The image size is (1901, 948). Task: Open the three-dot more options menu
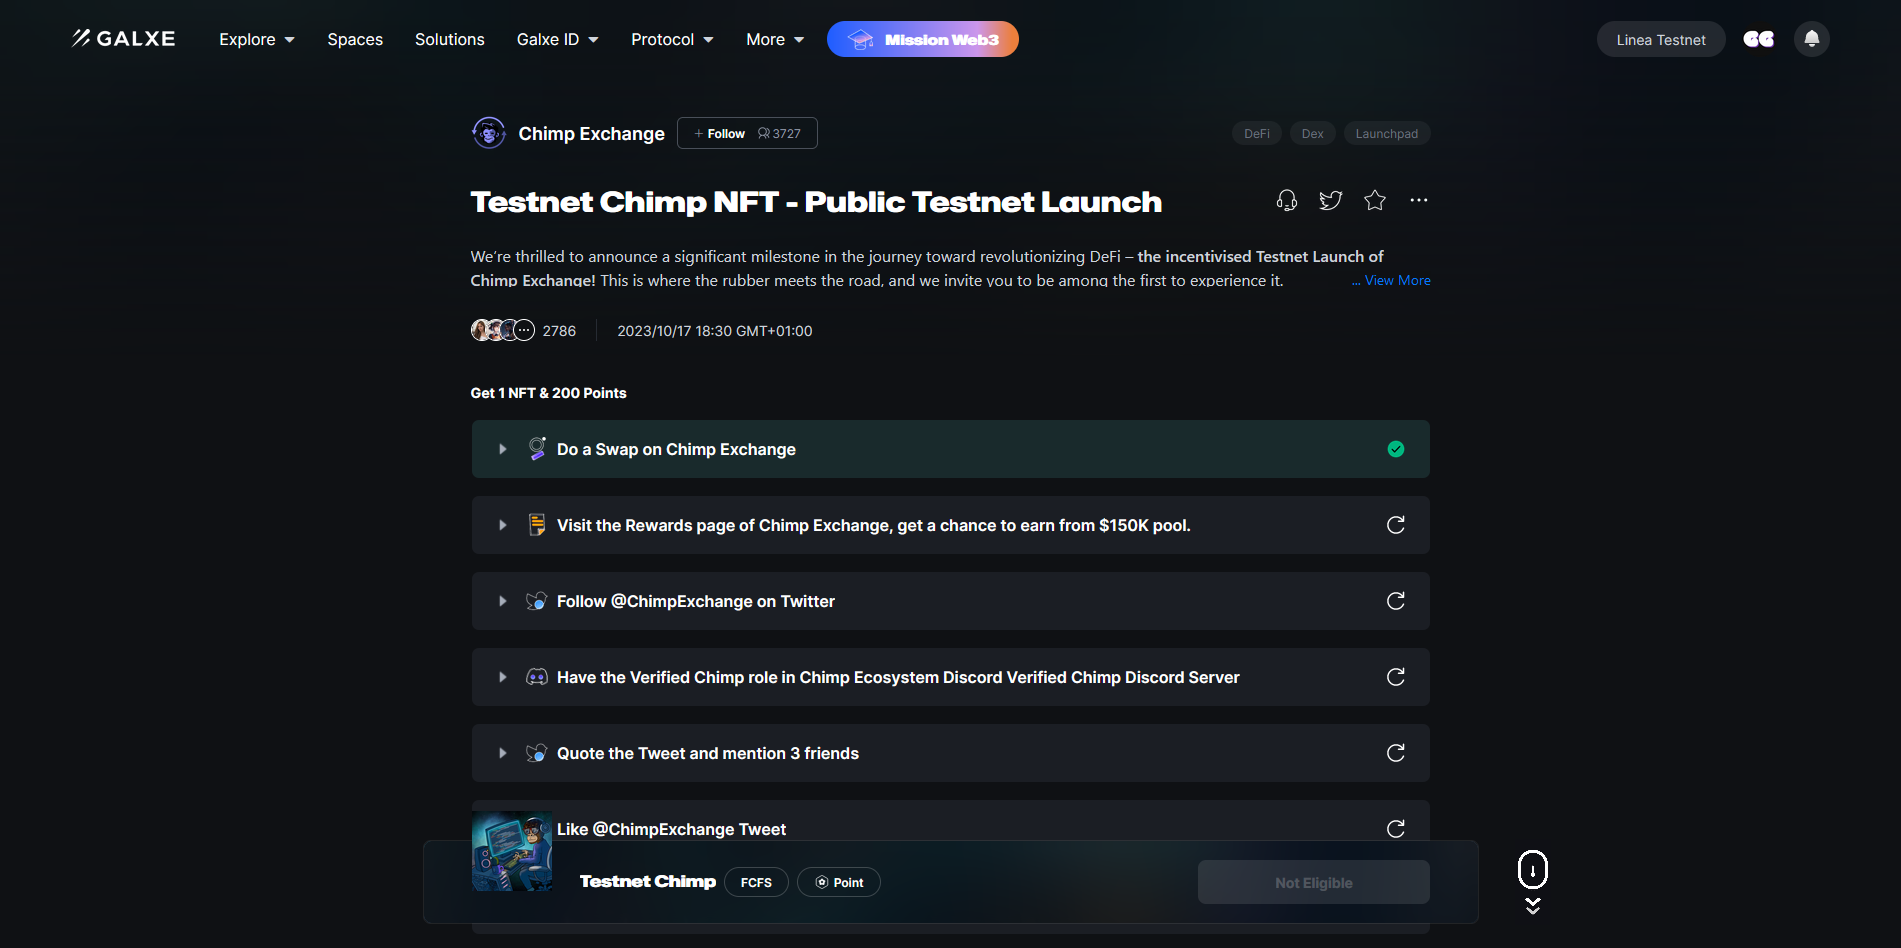click(x=1418, y=201)
